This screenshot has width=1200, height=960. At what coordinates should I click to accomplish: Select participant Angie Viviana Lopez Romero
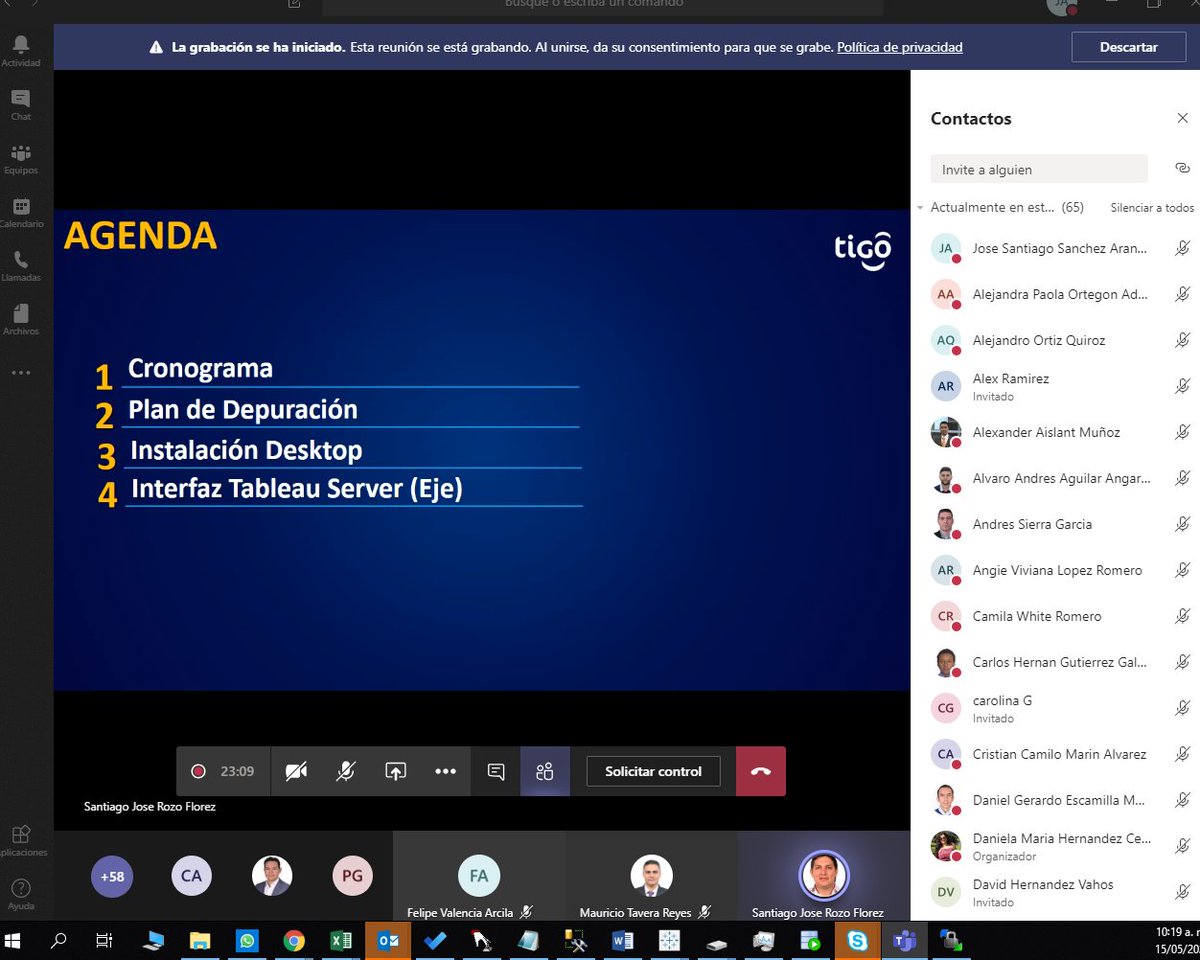1055,570
